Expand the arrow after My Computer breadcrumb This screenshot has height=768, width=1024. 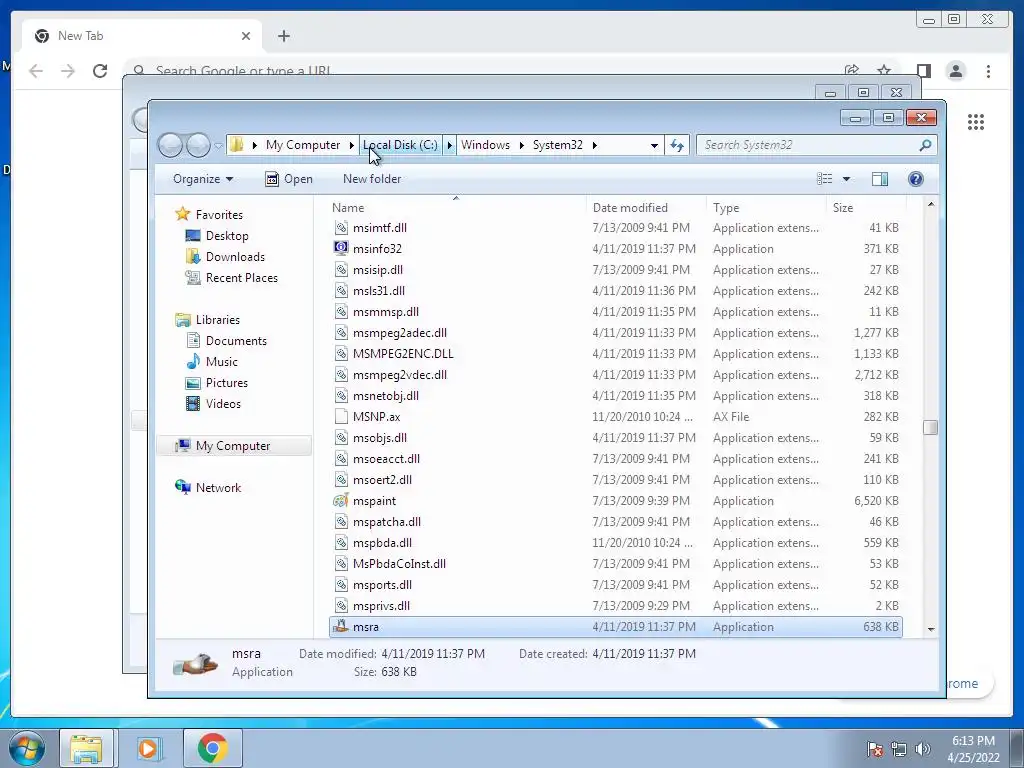tap(351, 145)
